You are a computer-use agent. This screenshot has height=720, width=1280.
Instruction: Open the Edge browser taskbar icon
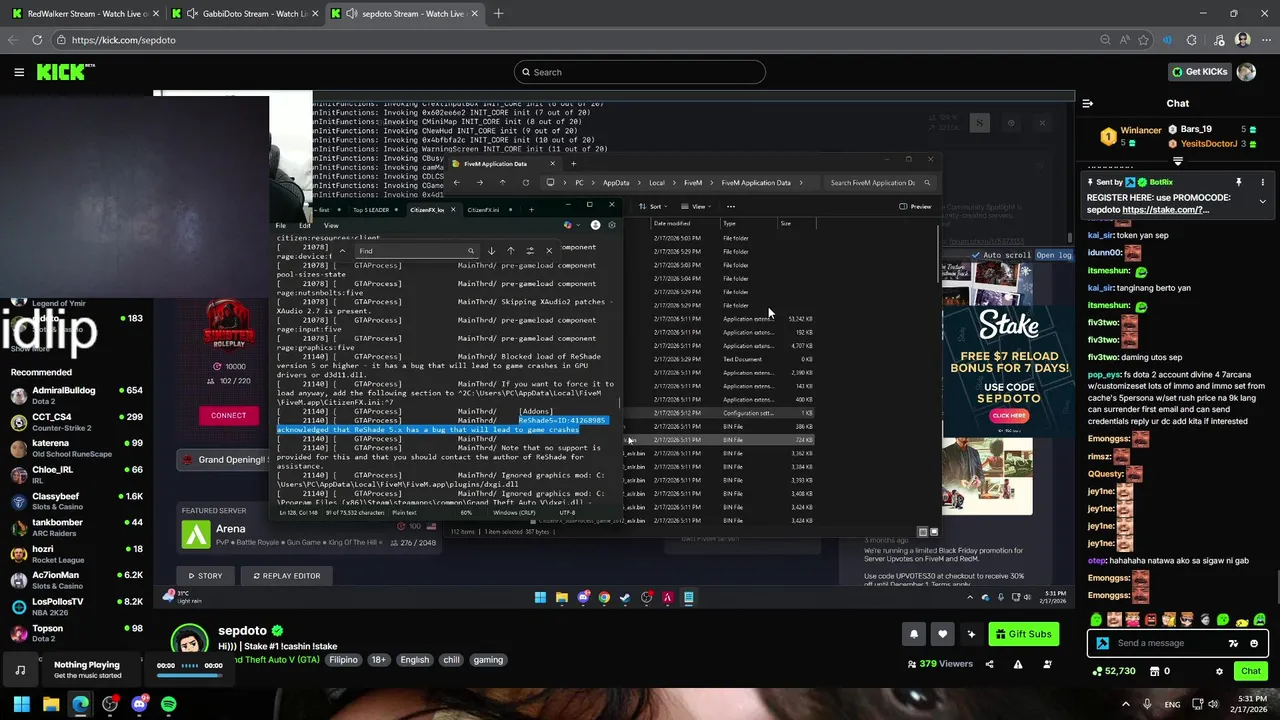click(x=80, y=704)
